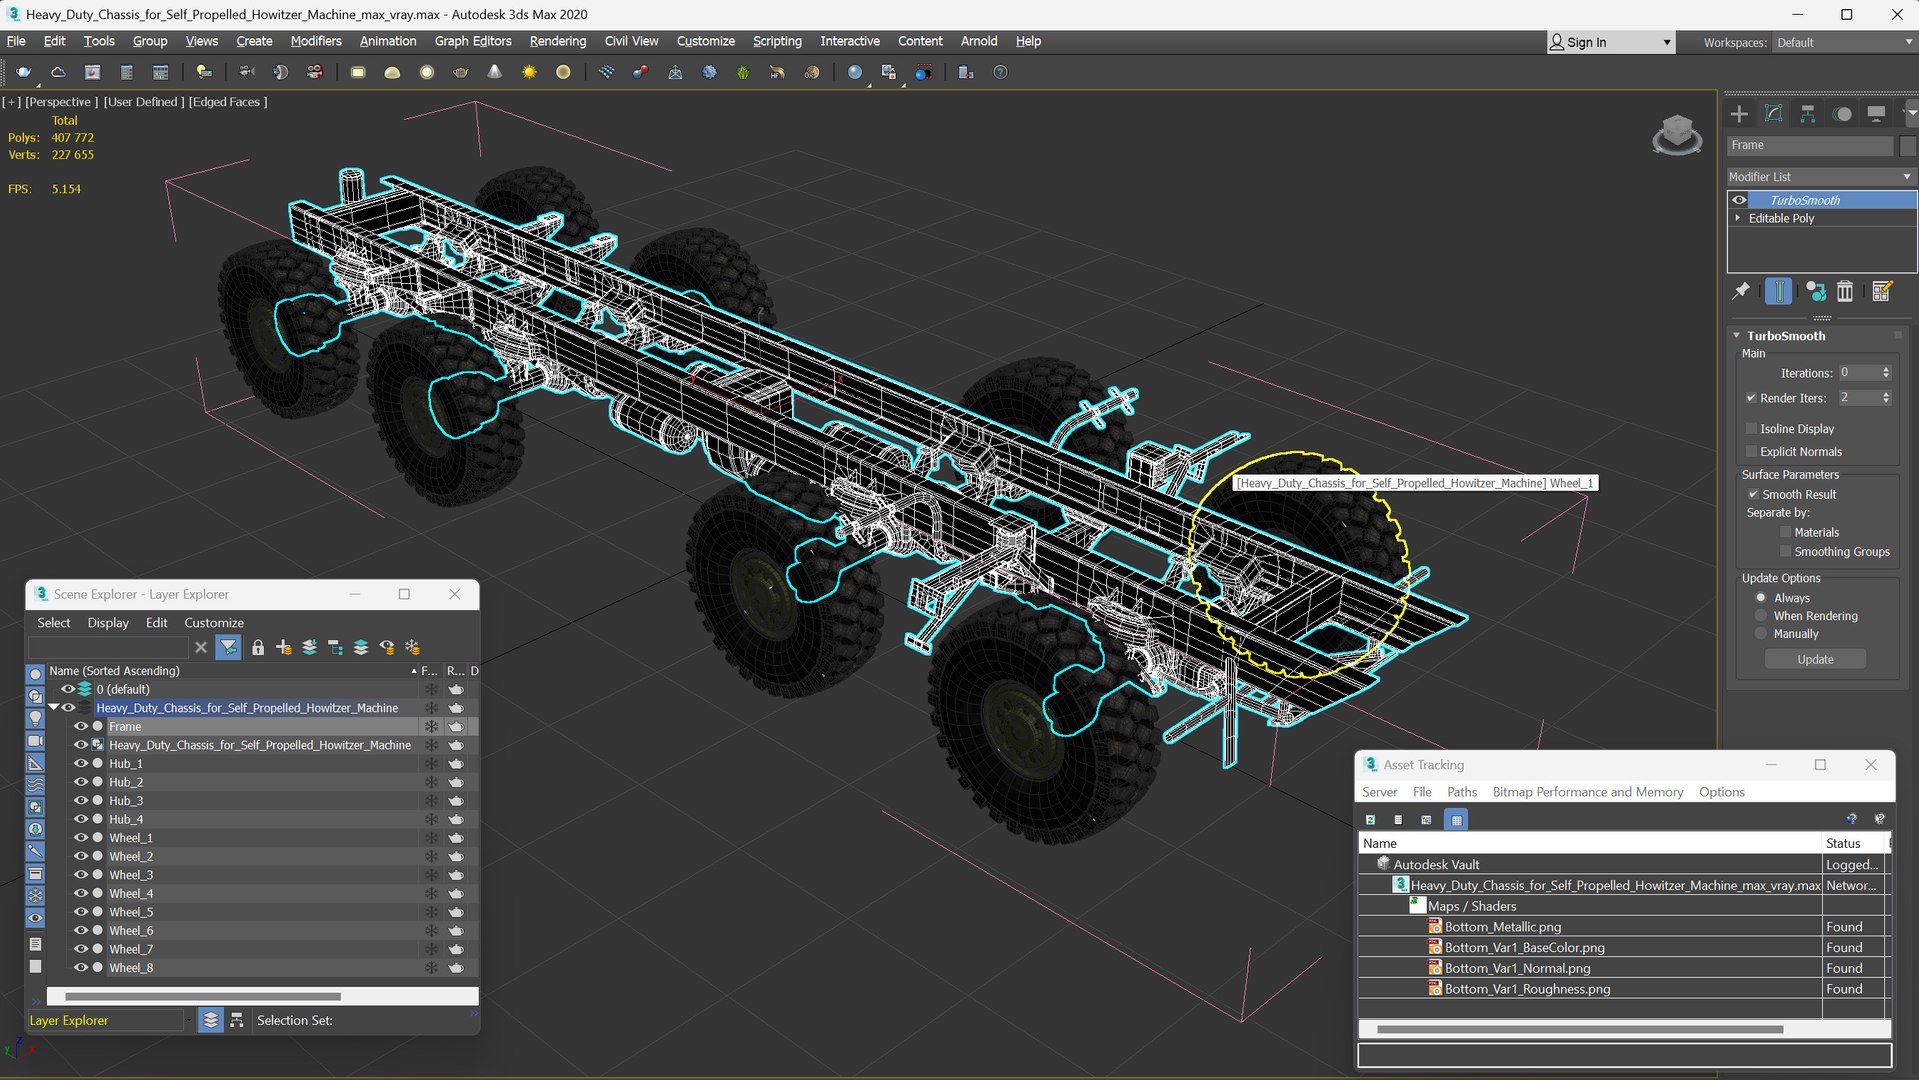The height and width of the screenshot is (1080, 1919).
Task: Click Configure Modifier Sets icon
Action: pyautogui.click(x=1882, y=291)
